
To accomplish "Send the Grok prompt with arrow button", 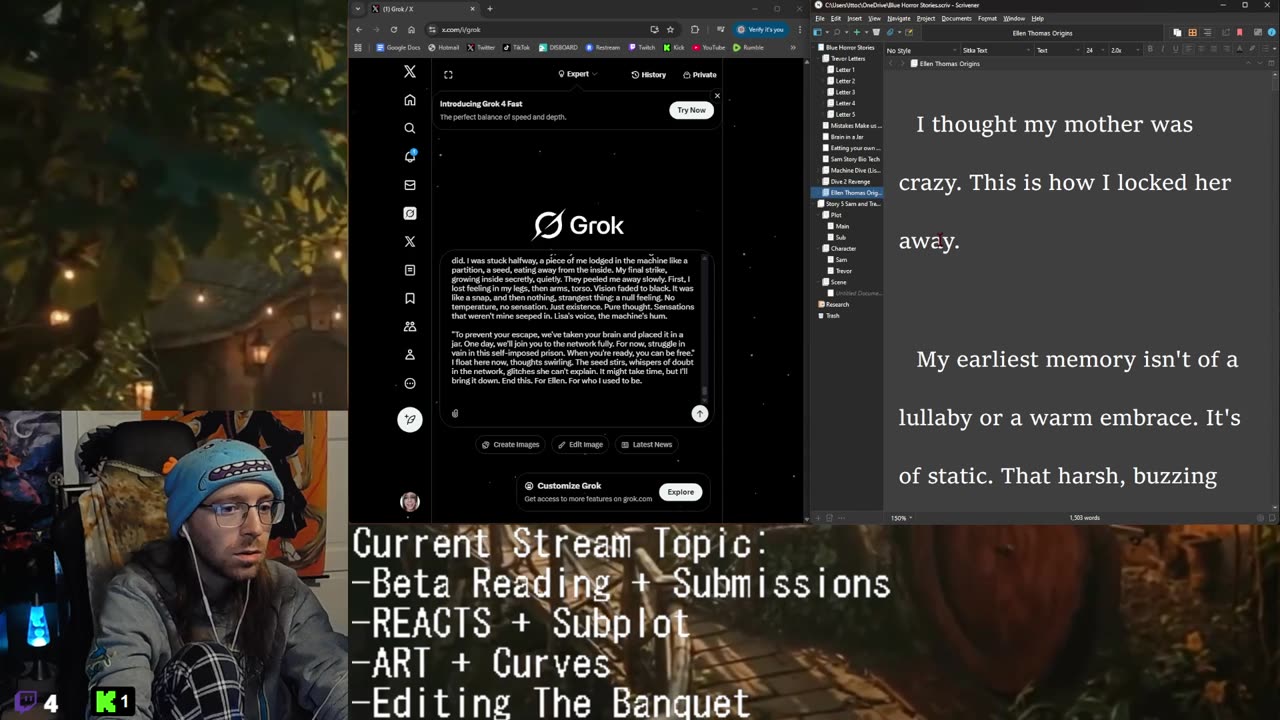I will coord(700,413).
